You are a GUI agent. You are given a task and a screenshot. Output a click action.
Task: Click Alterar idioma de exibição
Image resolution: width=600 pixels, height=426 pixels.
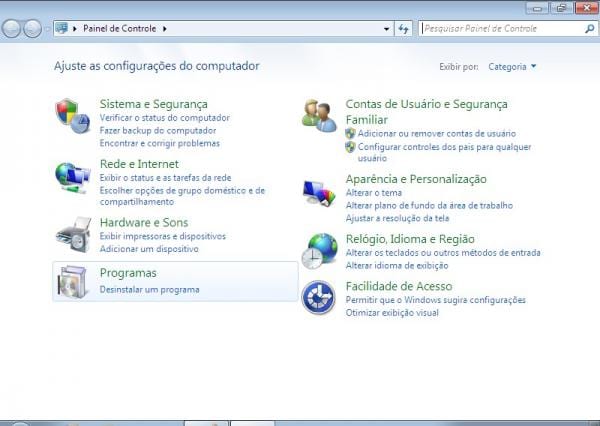397,265
